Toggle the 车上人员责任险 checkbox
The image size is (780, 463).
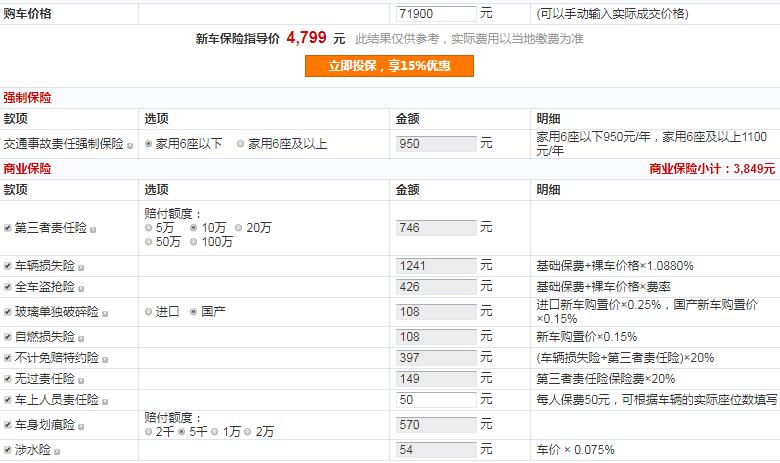[7, 400]
